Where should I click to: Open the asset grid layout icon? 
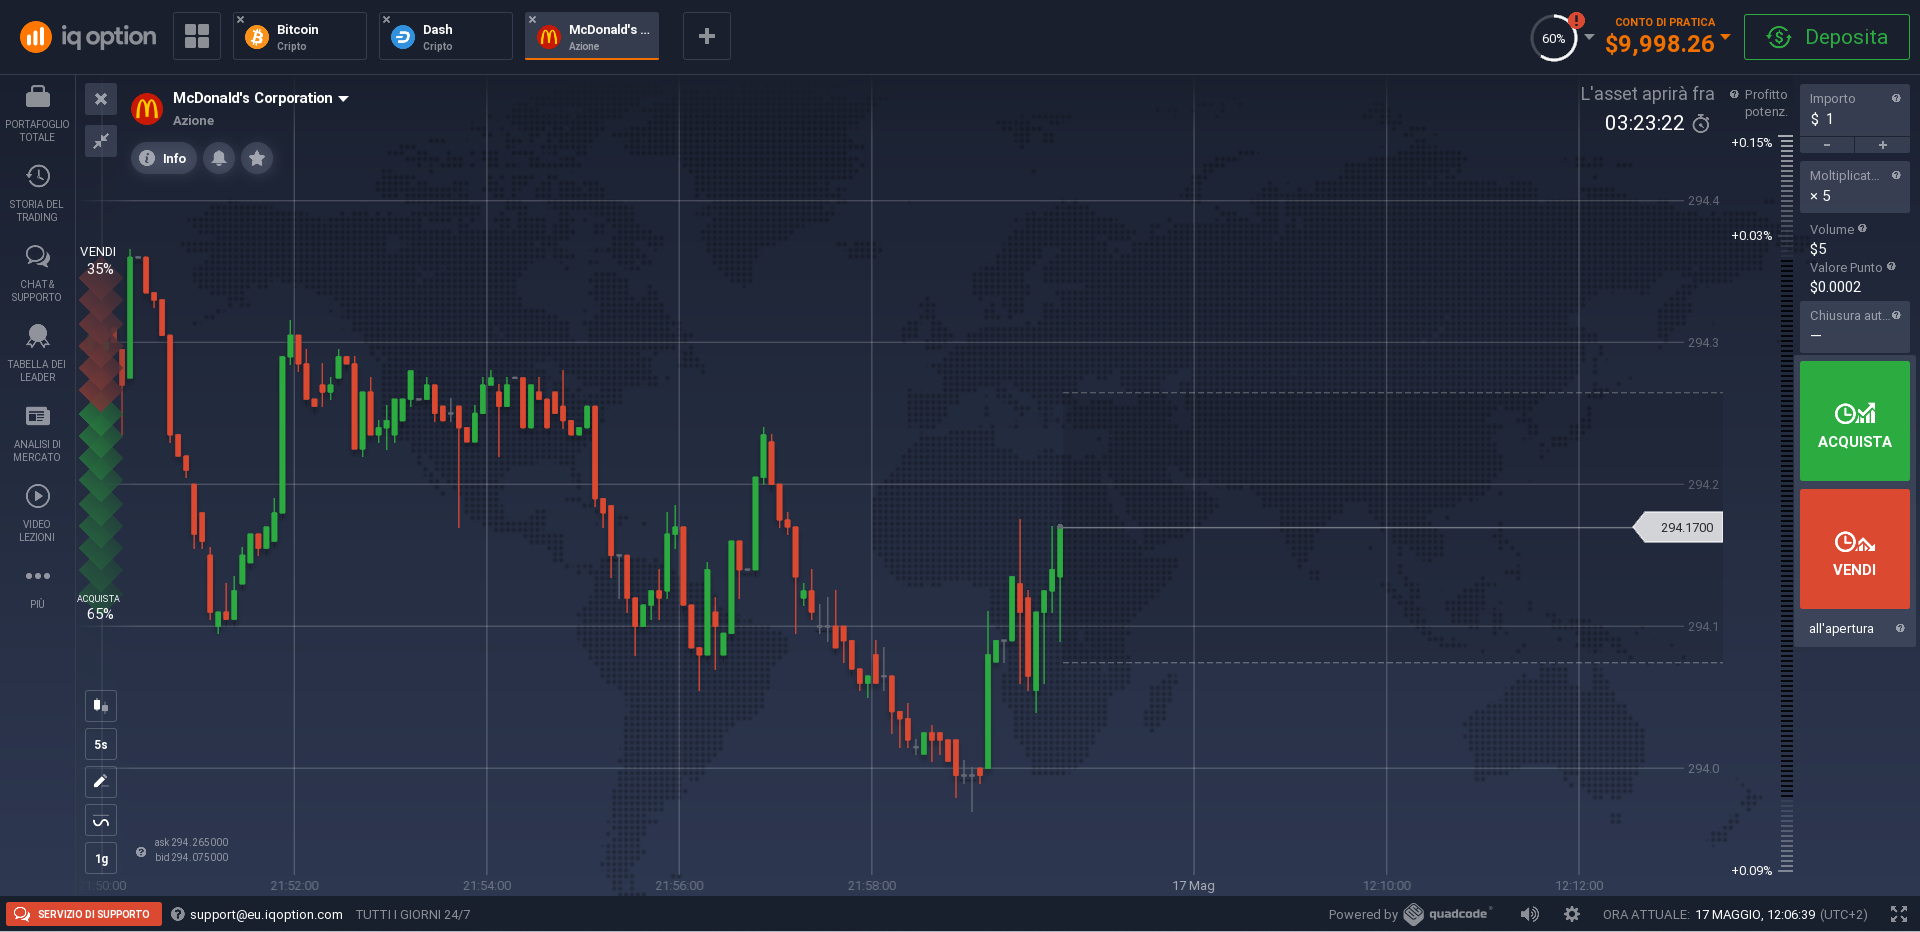(197, 36)
